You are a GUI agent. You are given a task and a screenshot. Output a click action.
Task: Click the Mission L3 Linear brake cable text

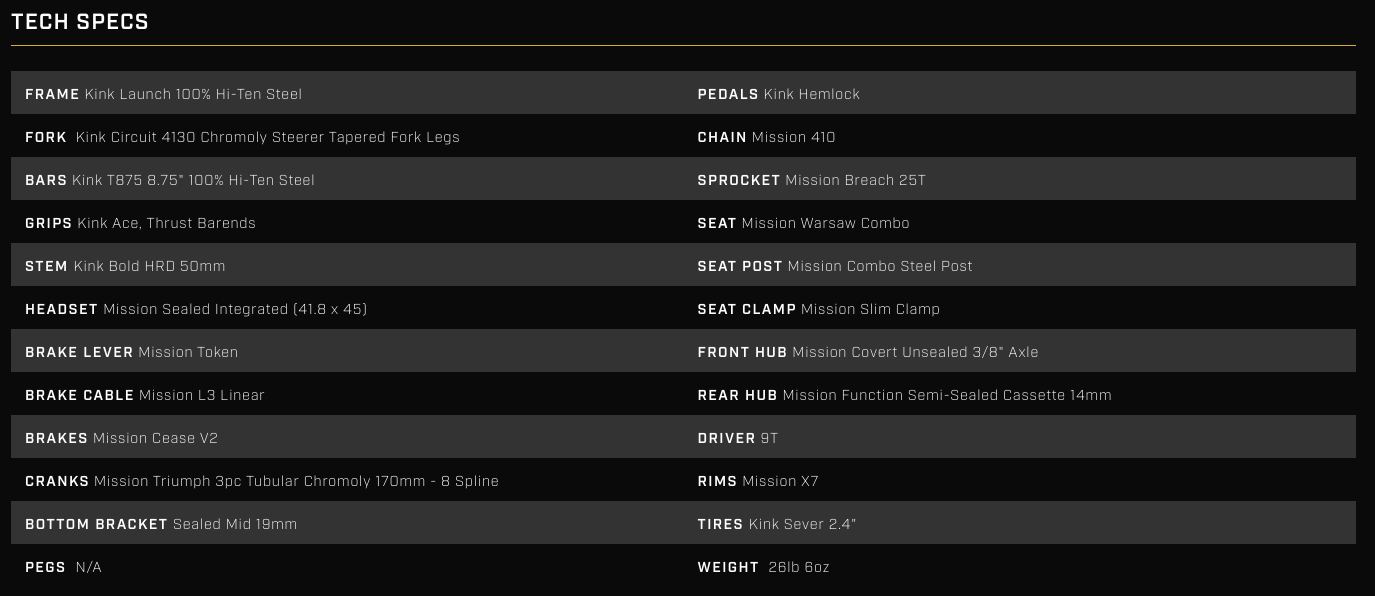pyautogui.click(x=202, y=395)
